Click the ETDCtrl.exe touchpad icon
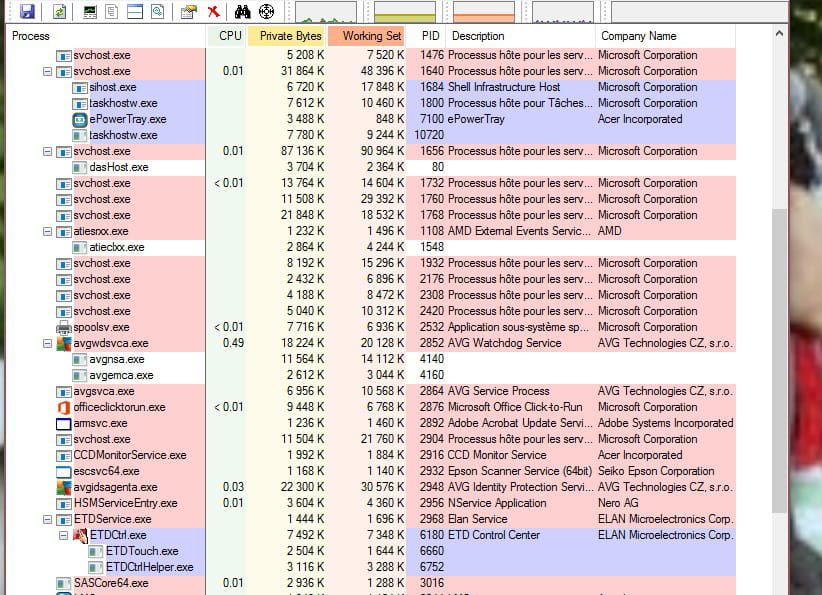The image size is (822, 595). tap(80, 535)
